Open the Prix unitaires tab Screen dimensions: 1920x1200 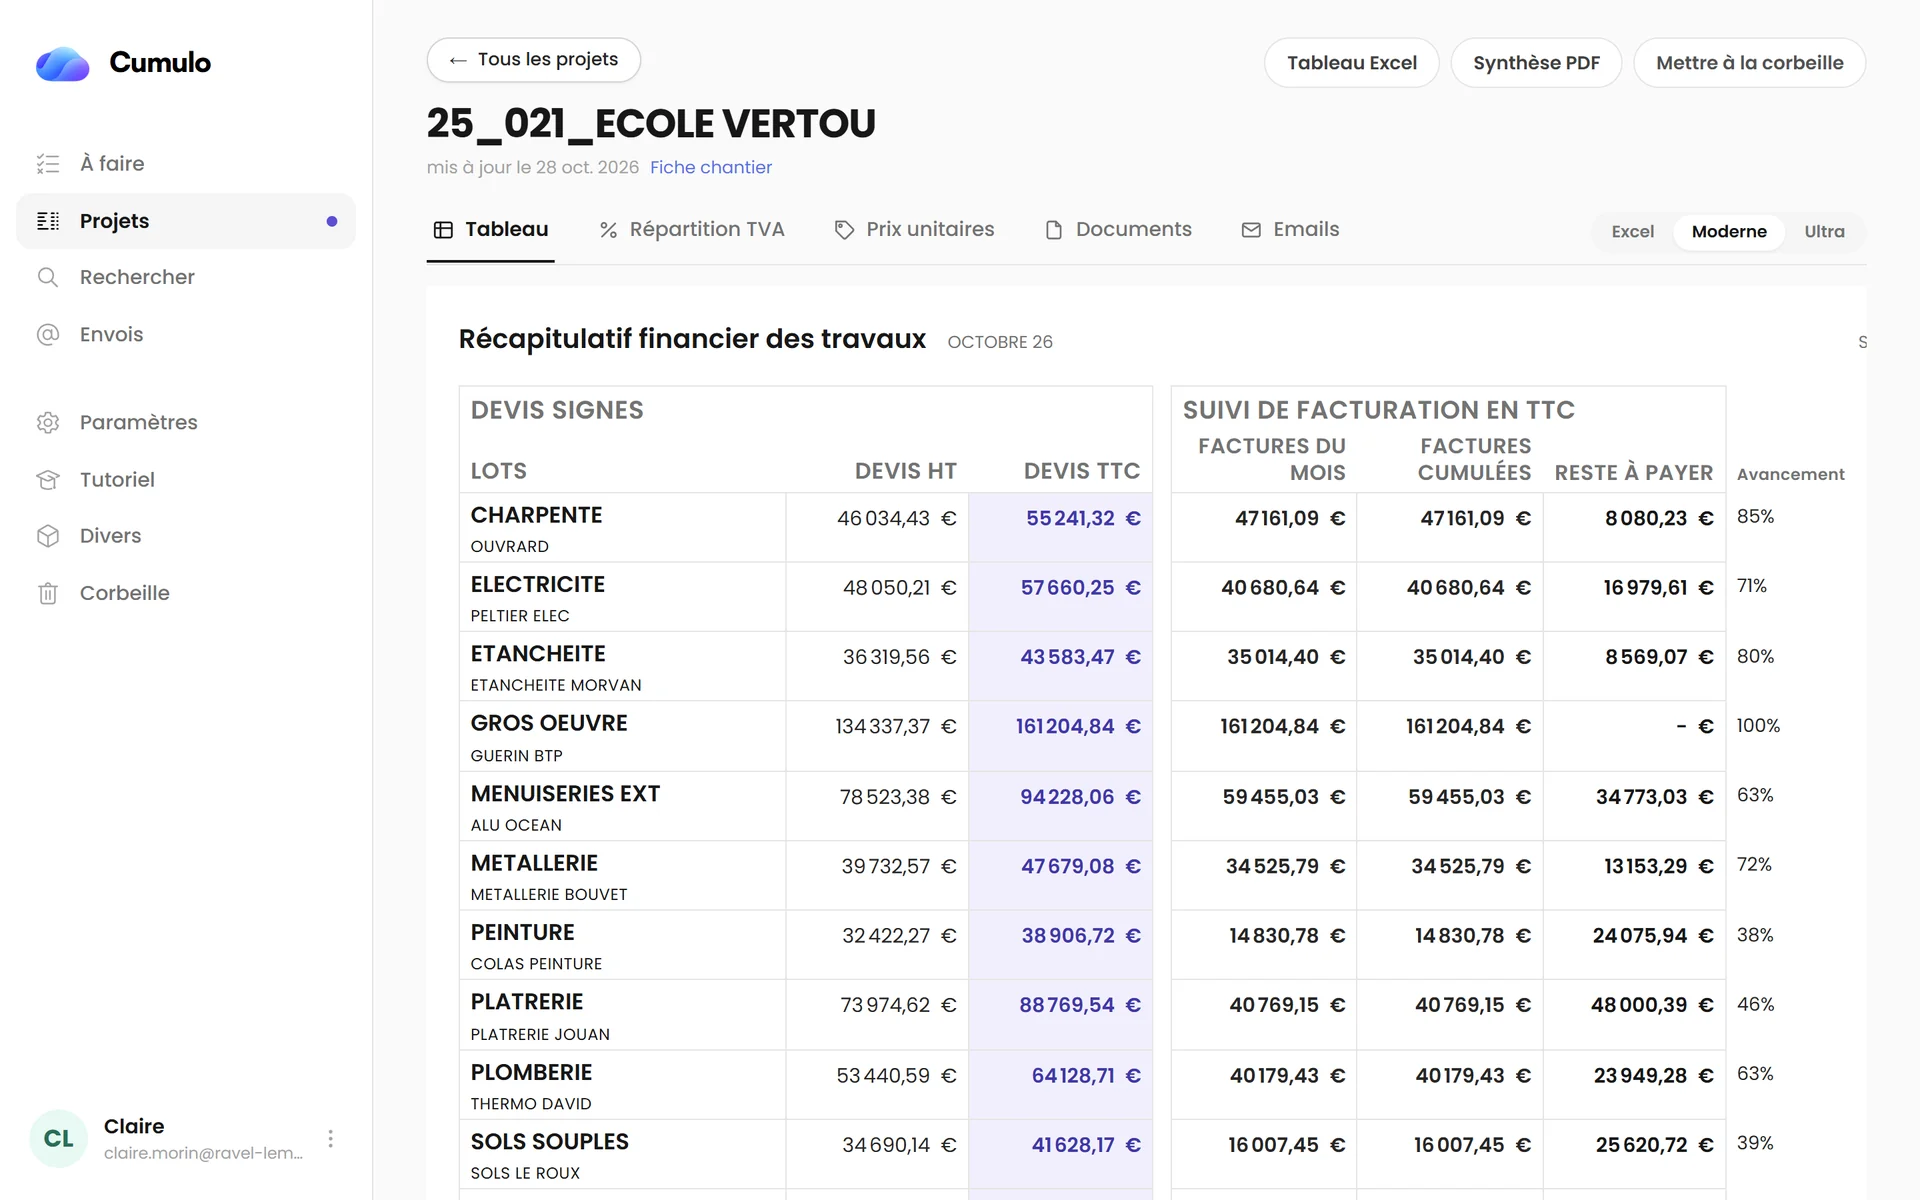point(914,230)
